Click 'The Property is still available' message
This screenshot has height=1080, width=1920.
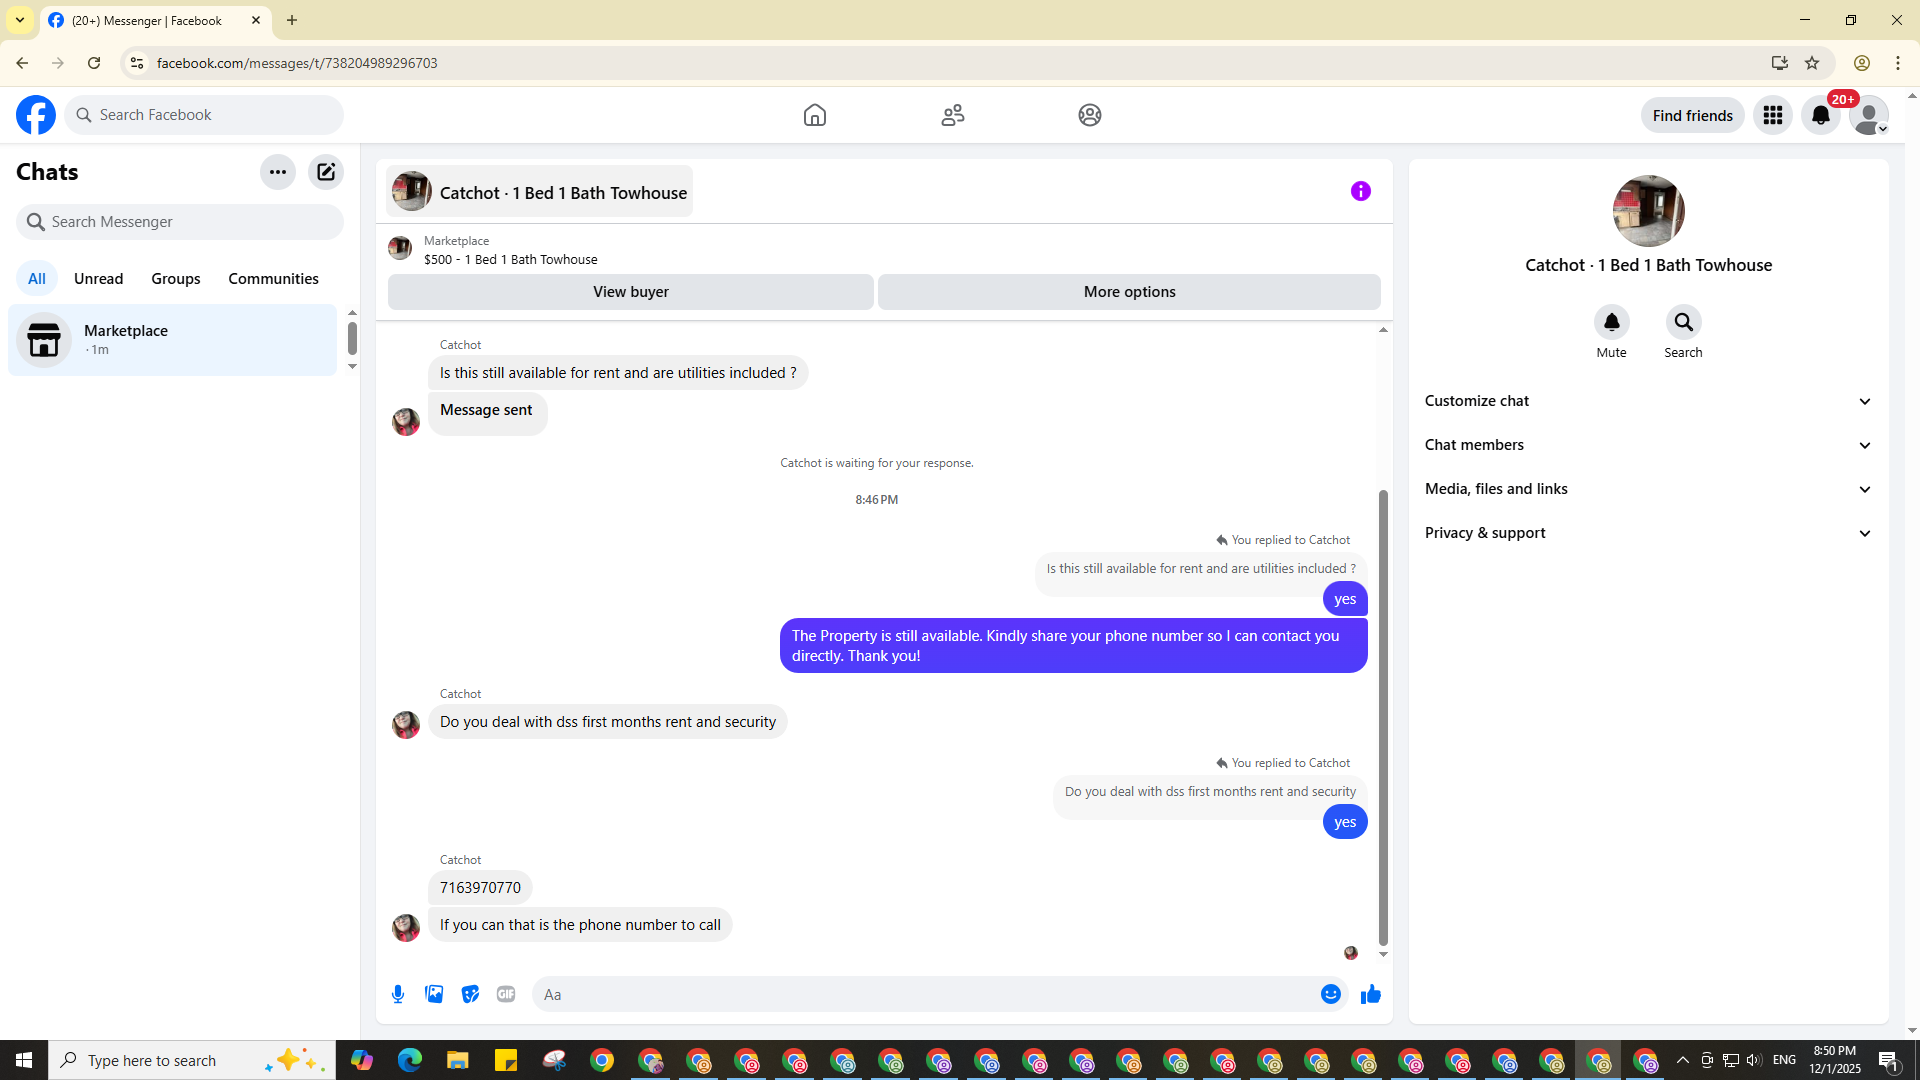pyautogui.click(x=1073, y=646)
